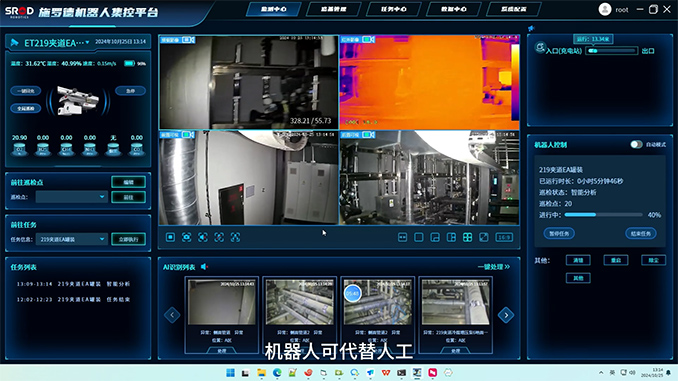Click the 前往 button next to 巡检点
The image size is (678, 381).
(x=128, y=197)
